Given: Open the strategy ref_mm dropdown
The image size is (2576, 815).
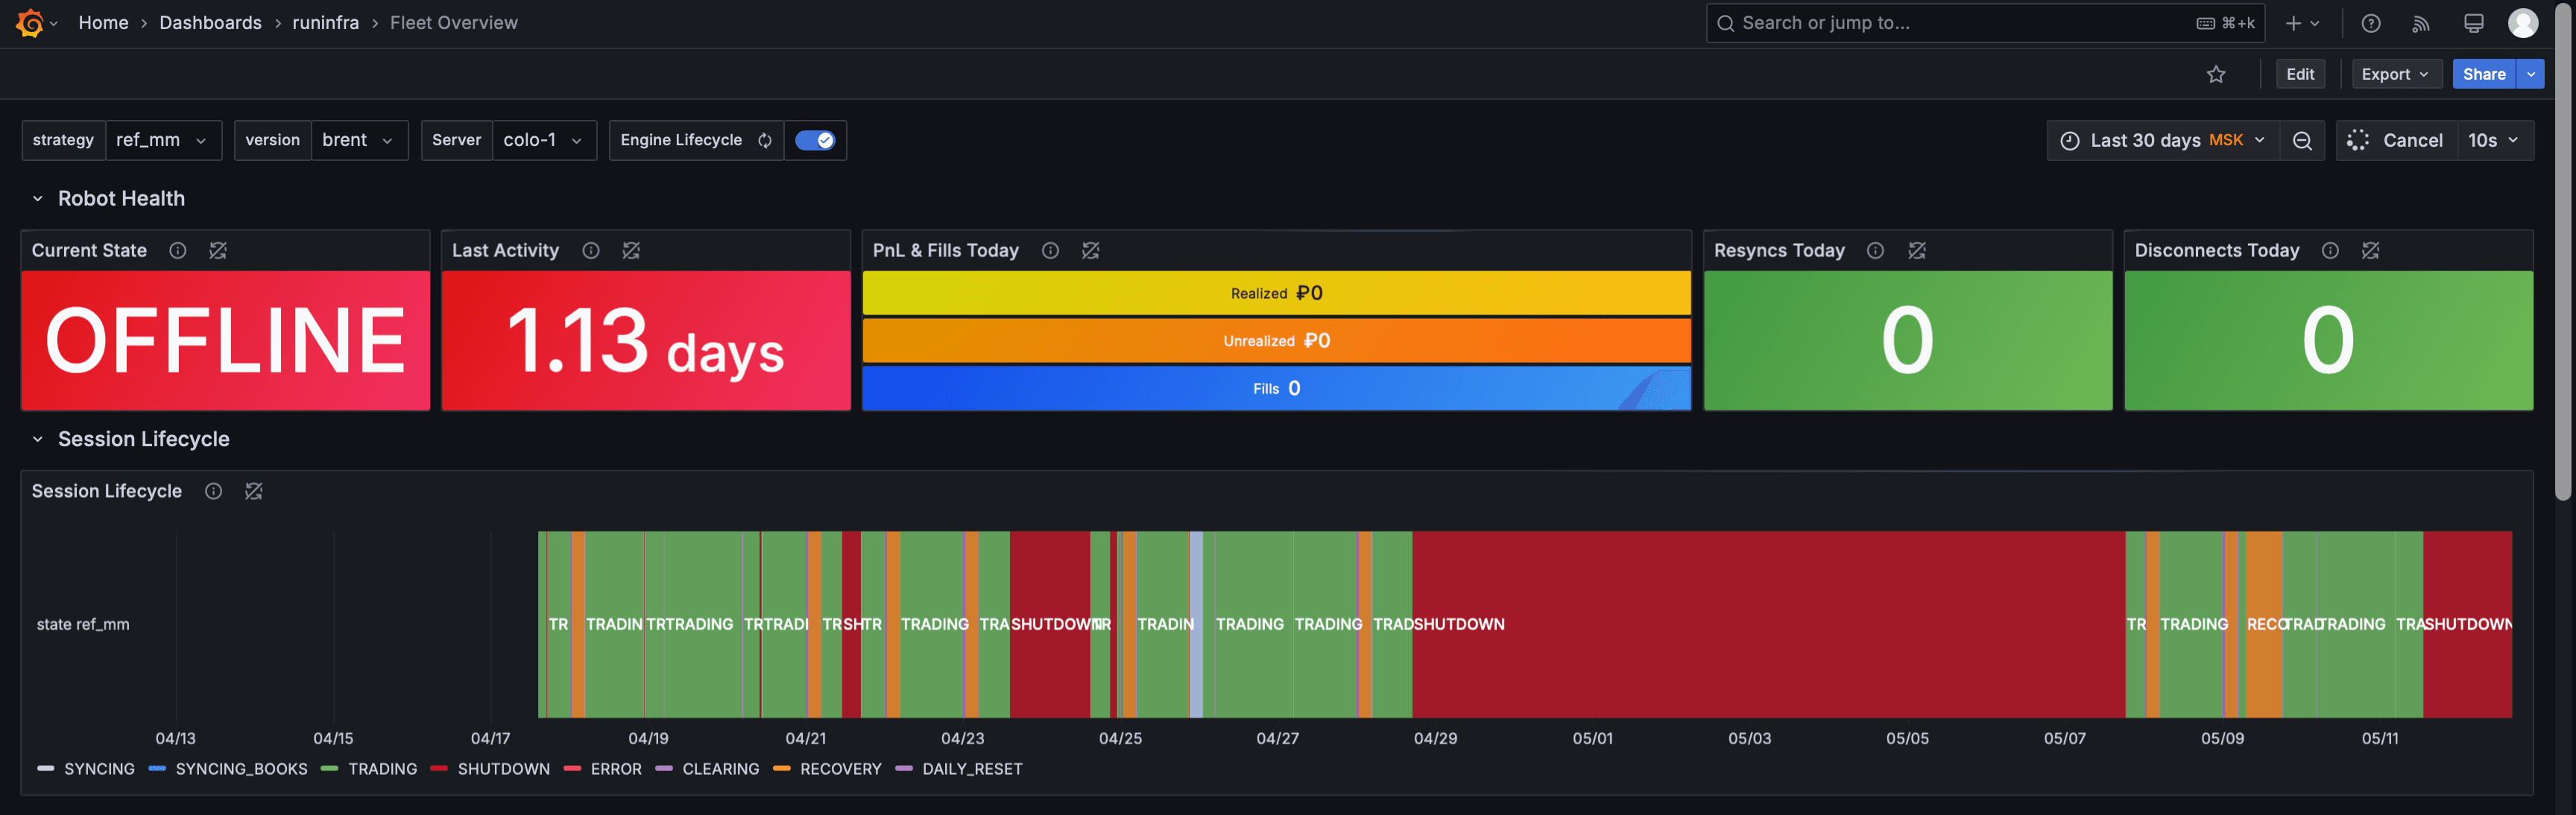Looking at the screenshot, I should (x=163, y=141).
